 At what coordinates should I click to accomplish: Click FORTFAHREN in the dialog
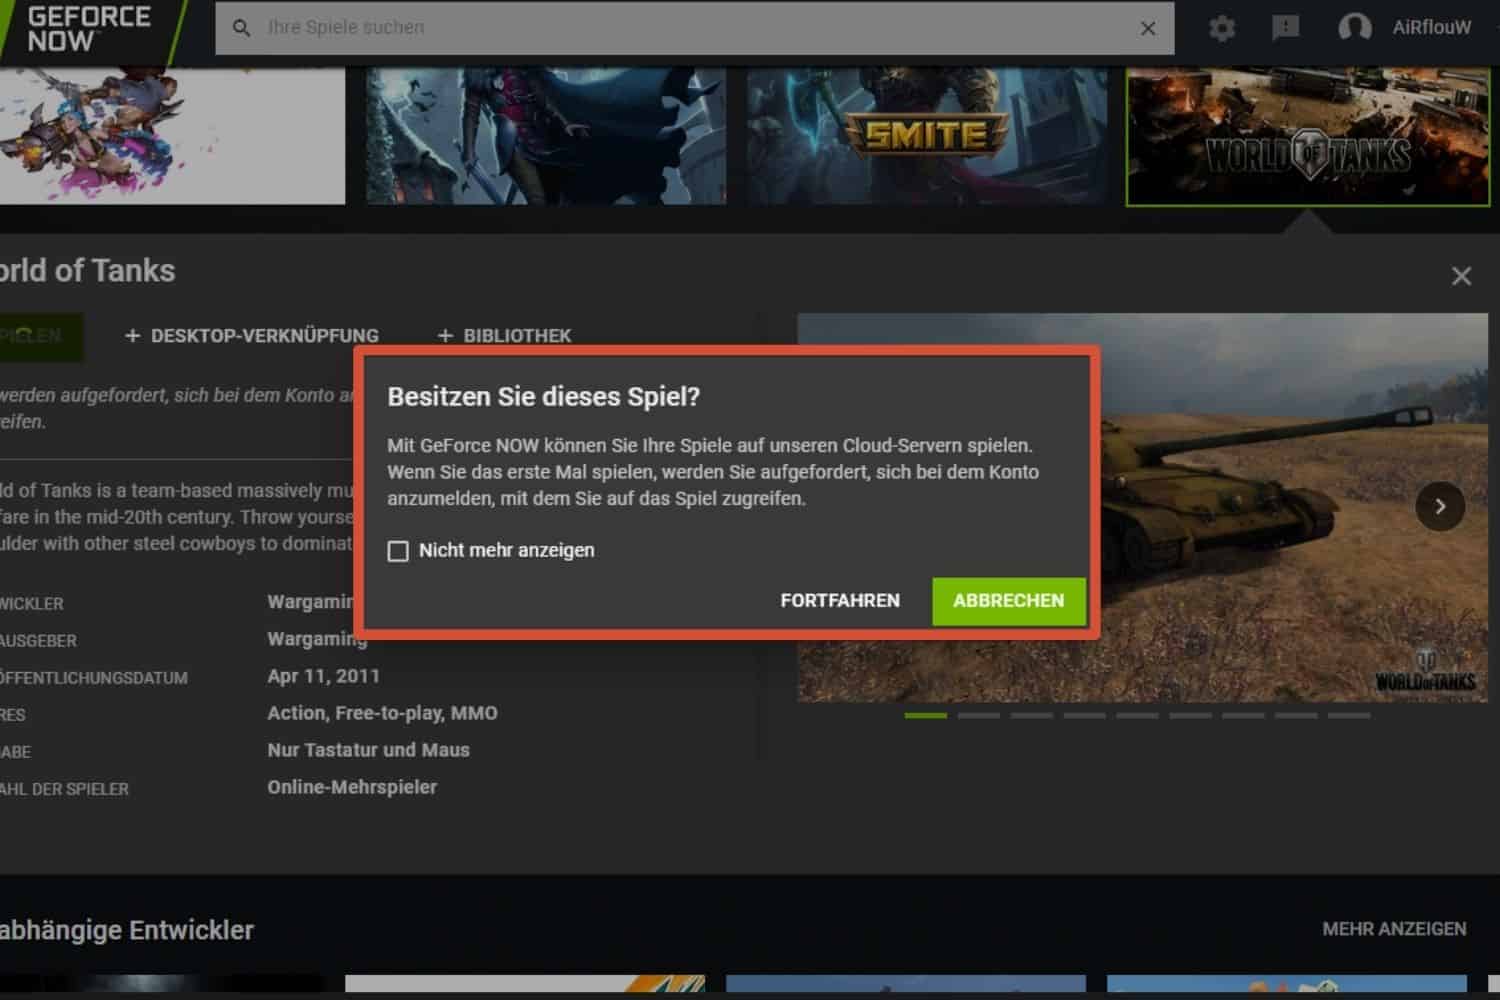coord(840,600)
